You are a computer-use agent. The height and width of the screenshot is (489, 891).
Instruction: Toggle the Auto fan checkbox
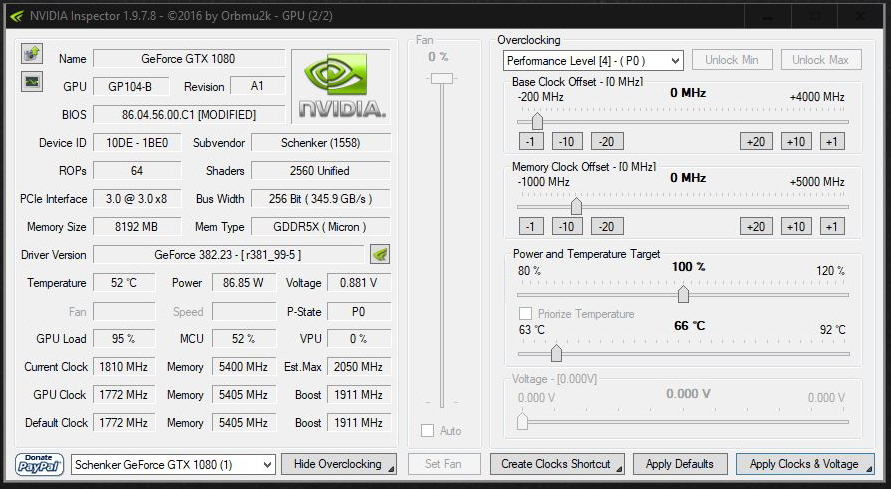[x=427, y=431]
